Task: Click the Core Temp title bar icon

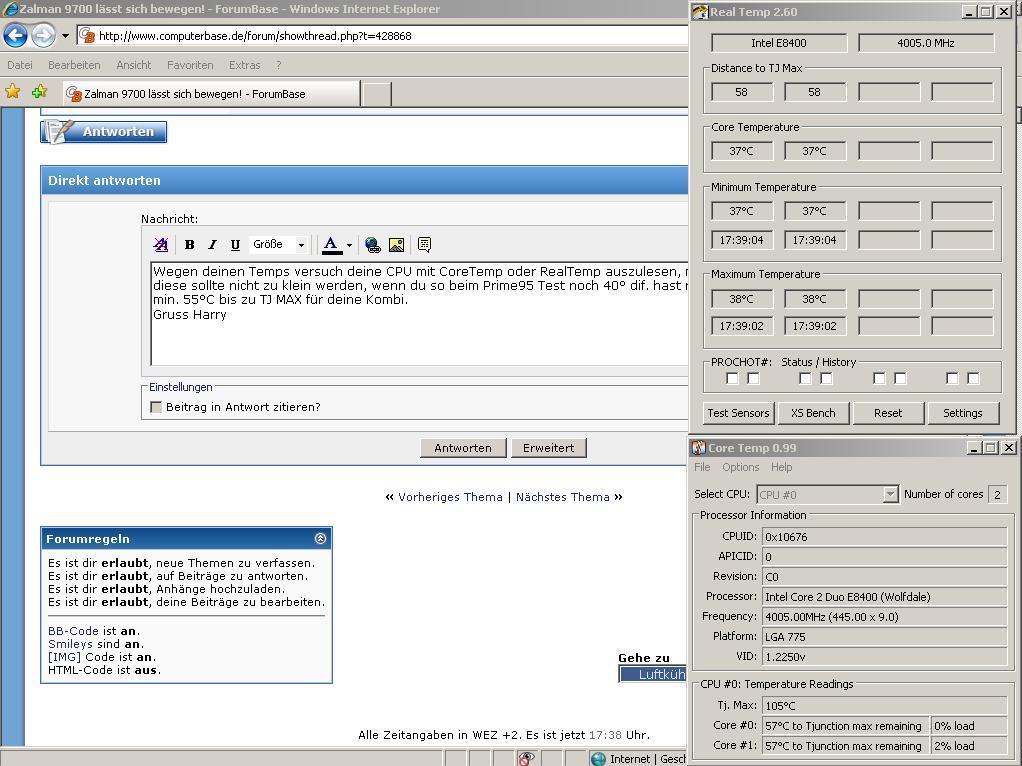Action: (699, 447)
